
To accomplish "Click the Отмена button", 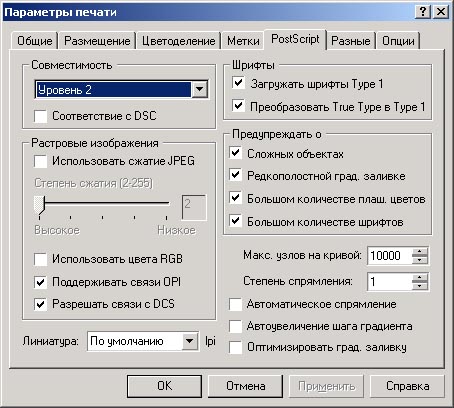I will click(246, 386).
